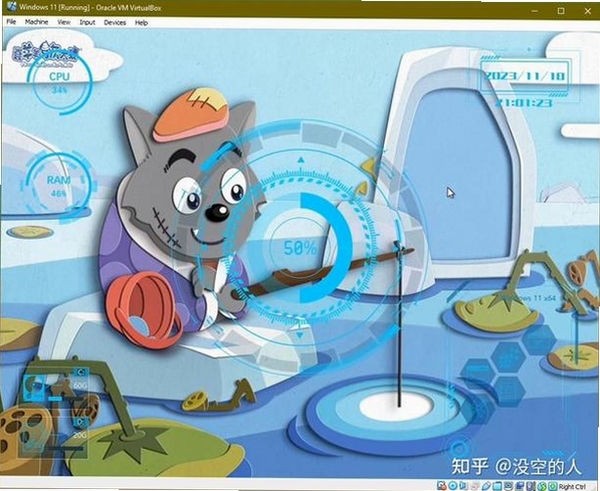Open the View menu
600x491 pixels.
coord(64,22)
